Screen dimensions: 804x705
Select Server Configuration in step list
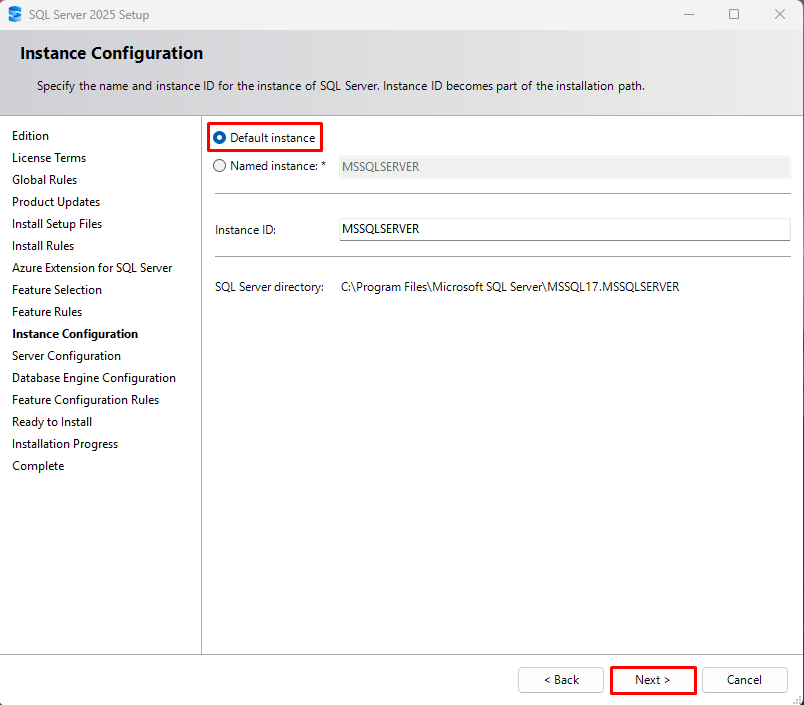(x=67, y=356)
